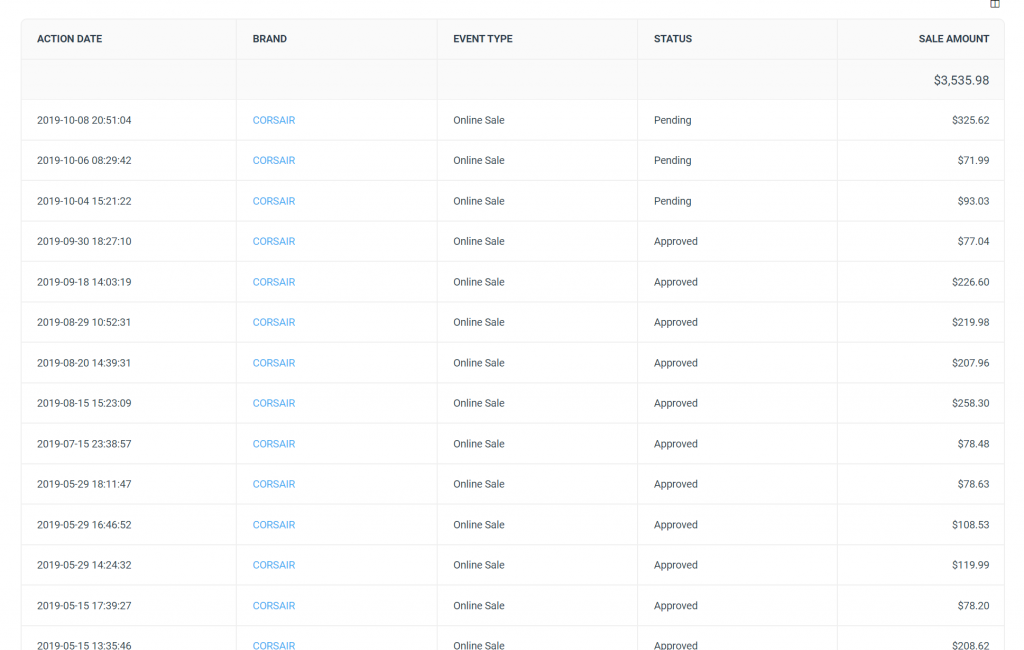Click the sale amount $226.60
The image size is (1024, 650).
point(970,282)
